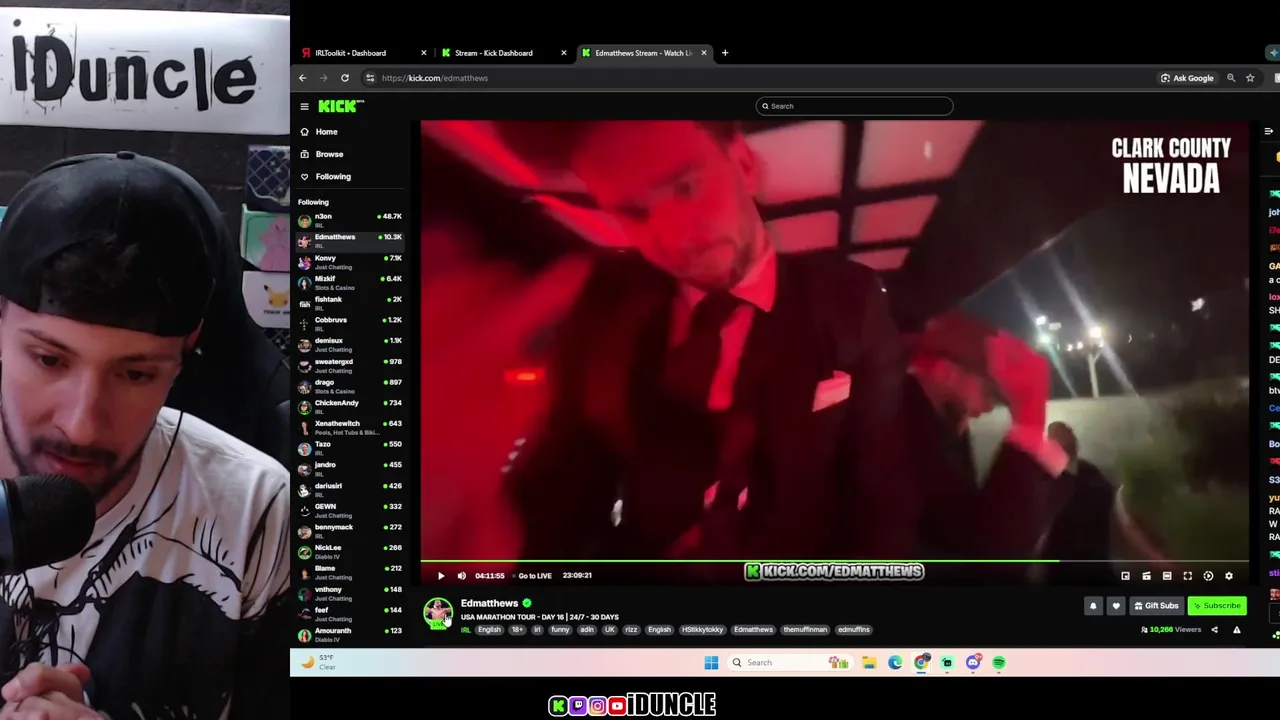Close the Edmatthews Stream tab
Image resolution: width=1280 pixels, height=720 pixels.
click(x=704, y=53)
